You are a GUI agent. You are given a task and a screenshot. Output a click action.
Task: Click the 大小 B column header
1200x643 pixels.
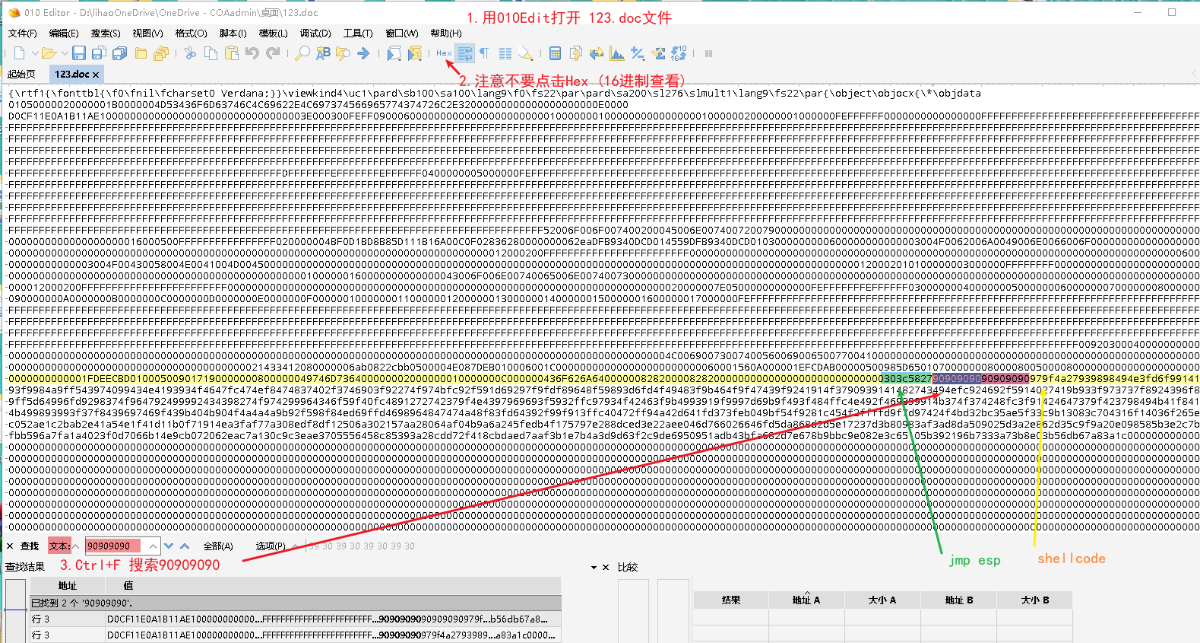coord(1034,599)
